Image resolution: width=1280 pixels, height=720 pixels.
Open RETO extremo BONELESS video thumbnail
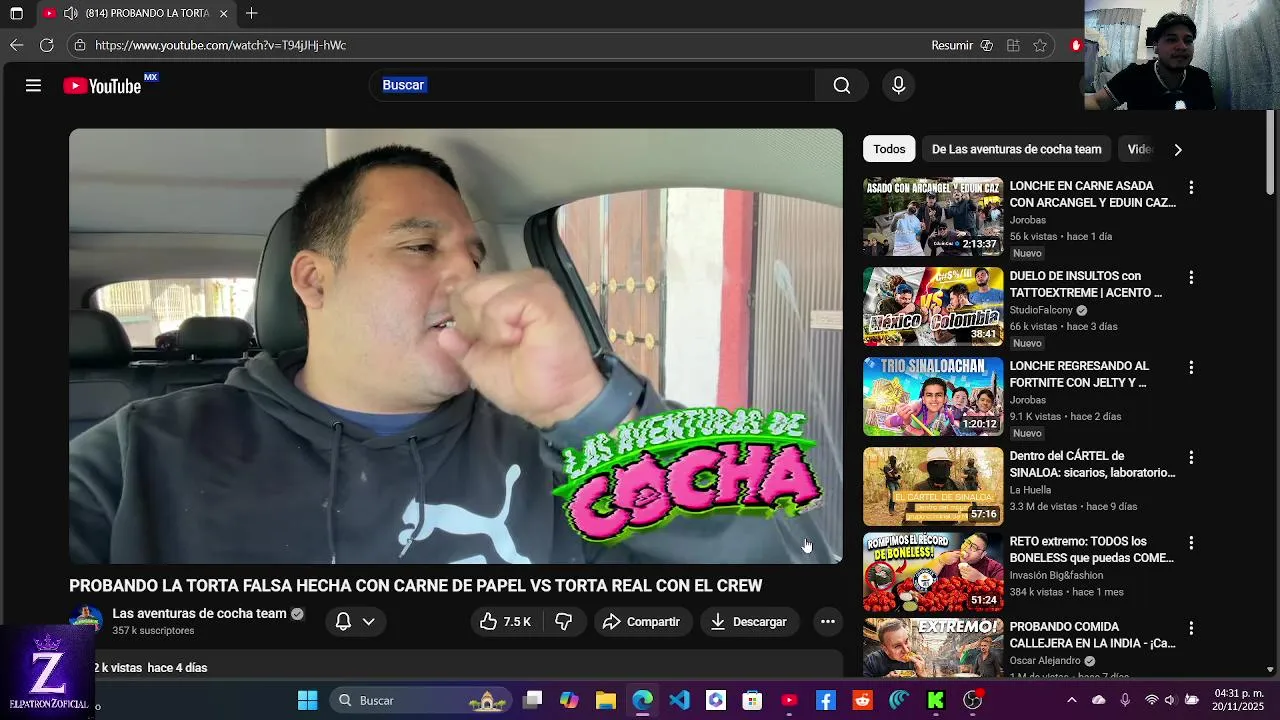pos(933,572)
